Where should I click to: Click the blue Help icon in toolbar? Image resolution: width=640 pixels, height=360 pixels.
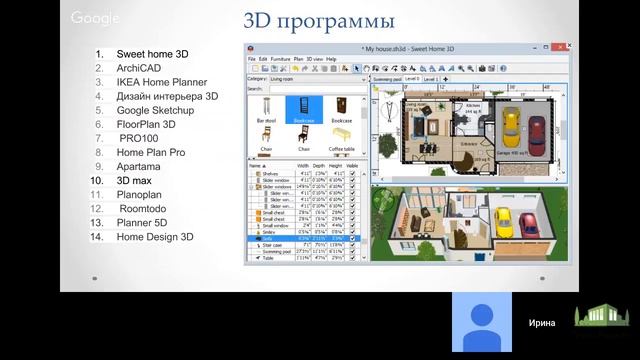[503, 69]
